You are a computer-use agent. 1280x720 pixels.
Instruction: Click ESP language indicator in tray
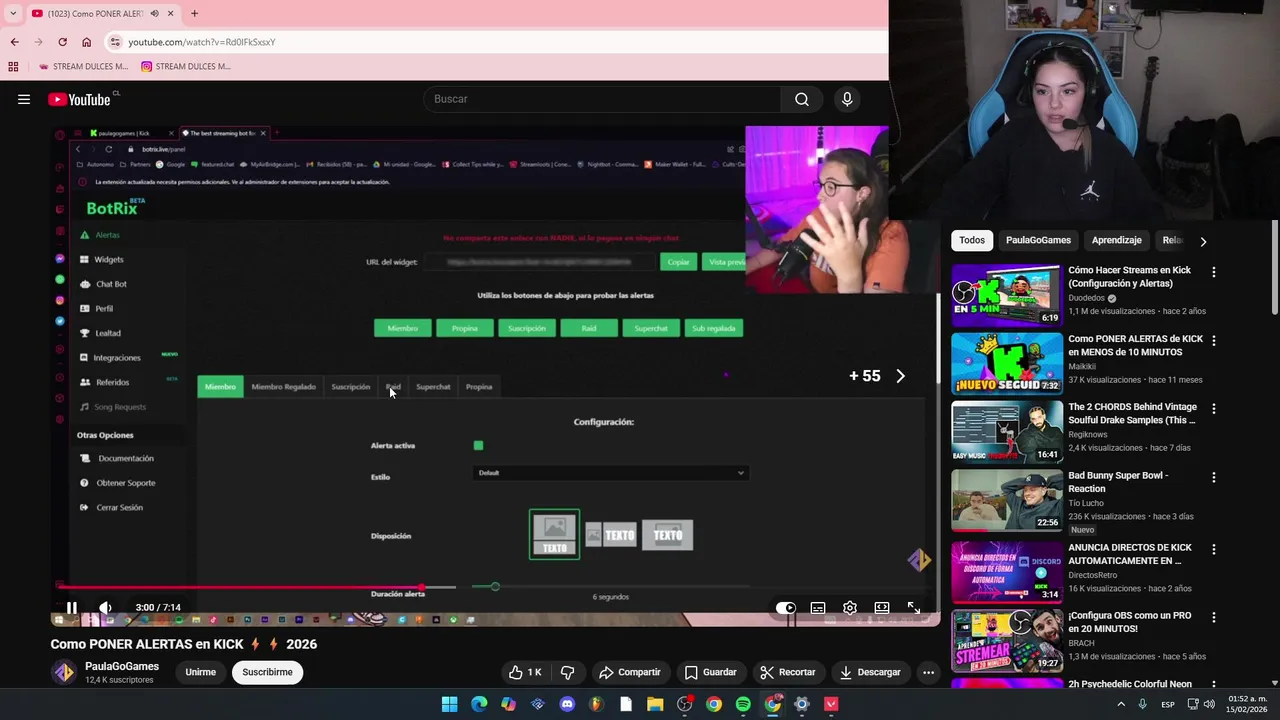[x=1167, y=704]
